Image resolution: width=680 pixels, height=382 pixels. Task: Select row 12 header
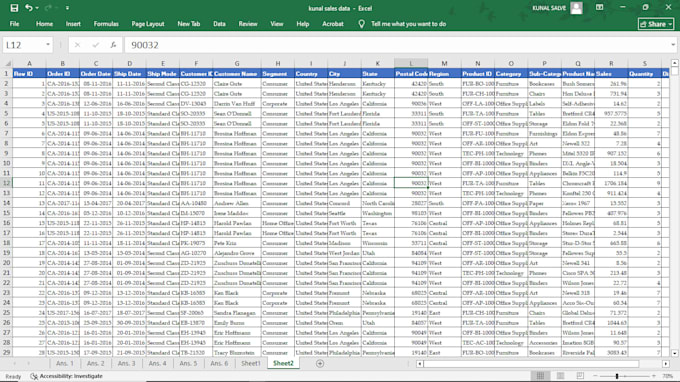tap(7, 183)
